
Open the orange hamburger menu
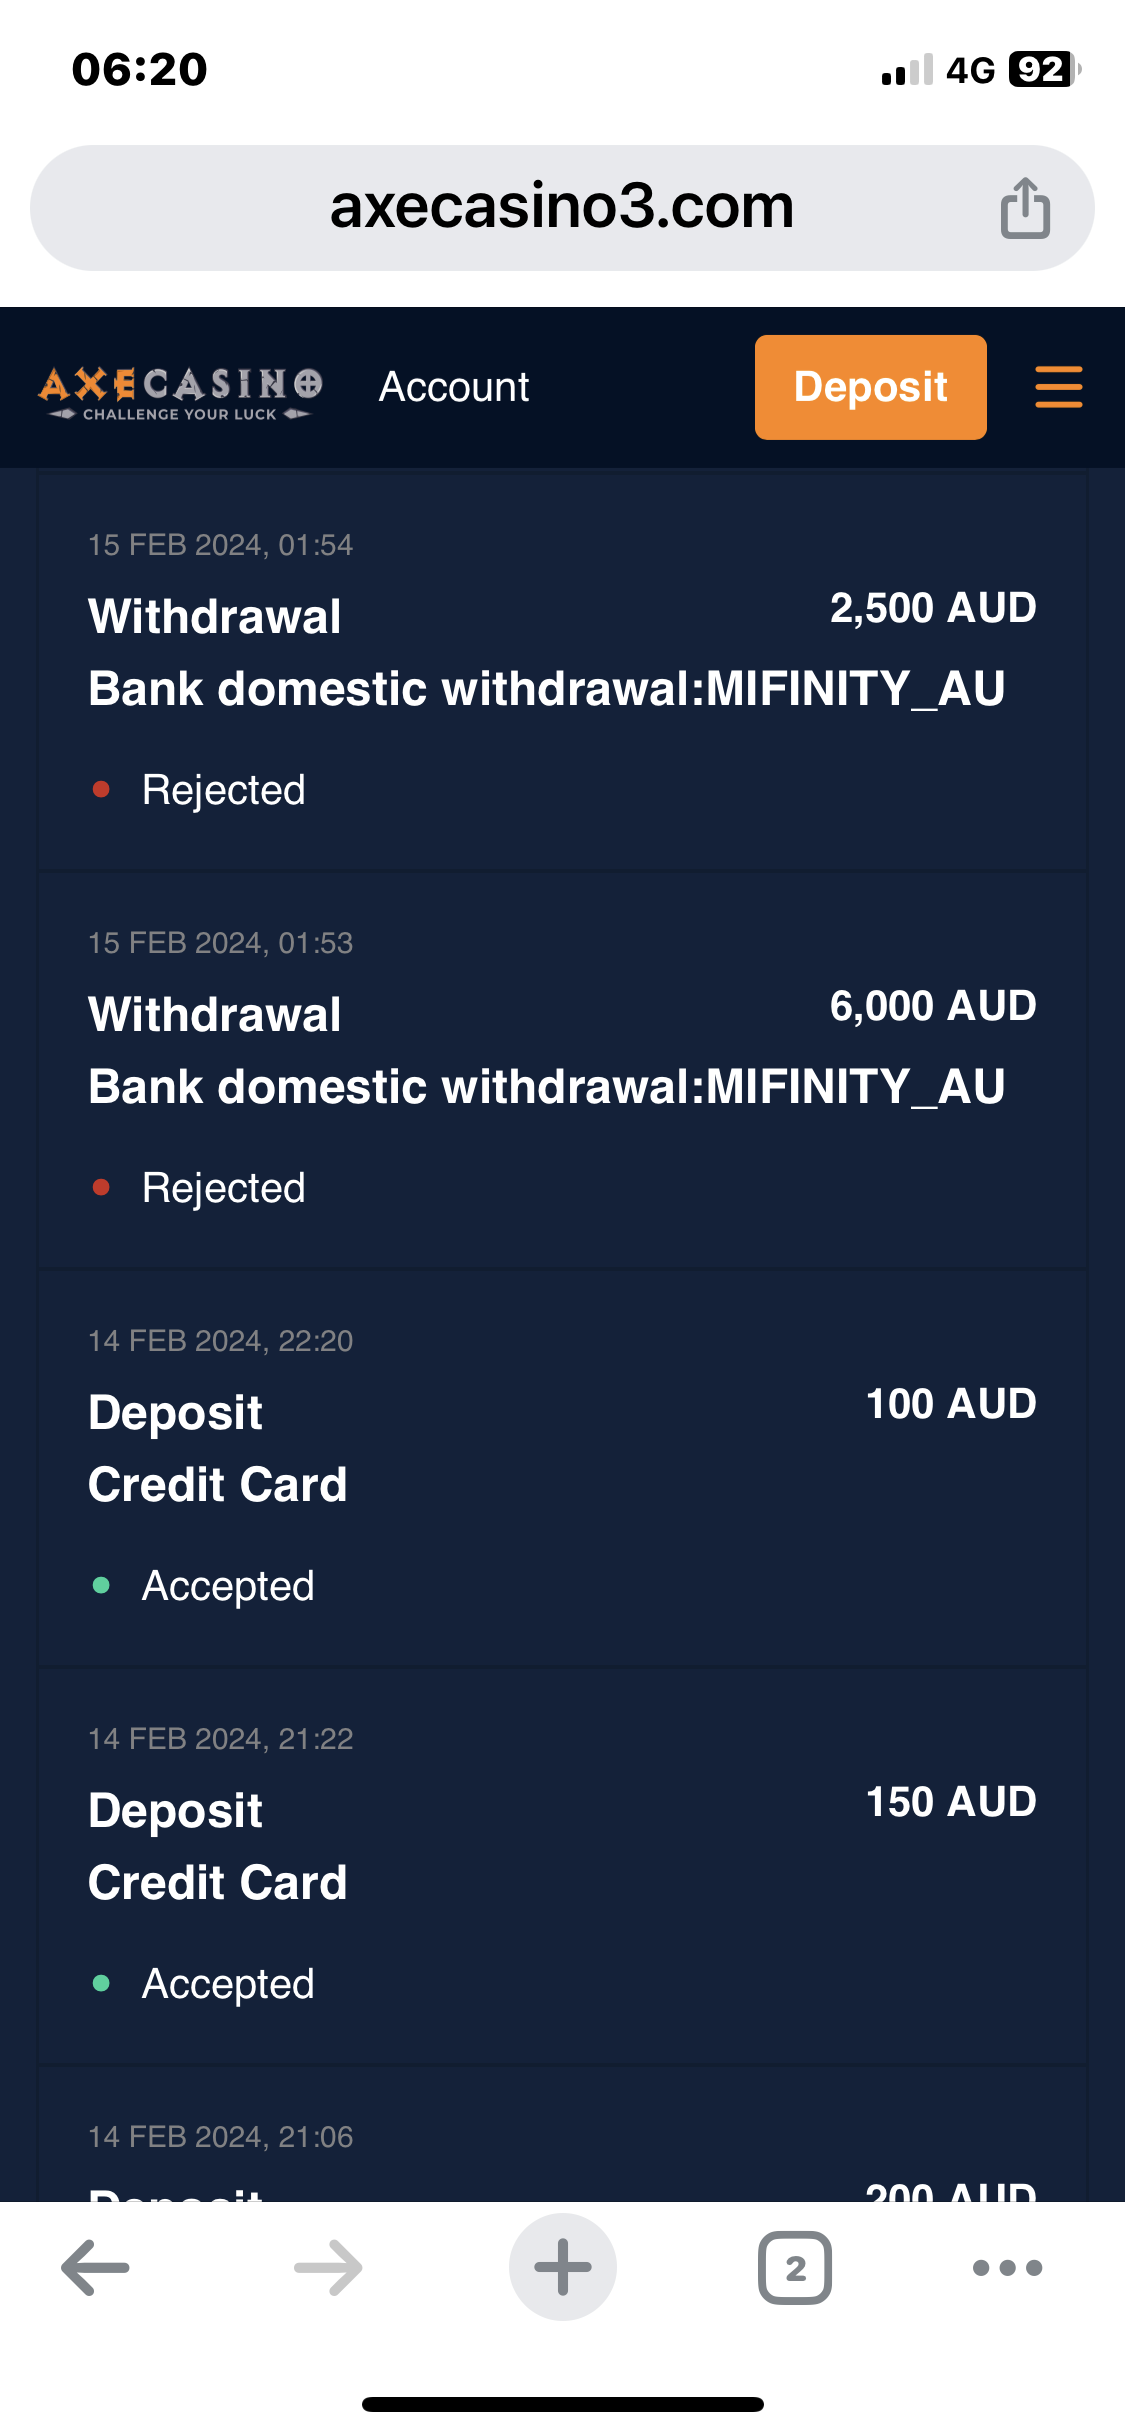click(1058, 387)
